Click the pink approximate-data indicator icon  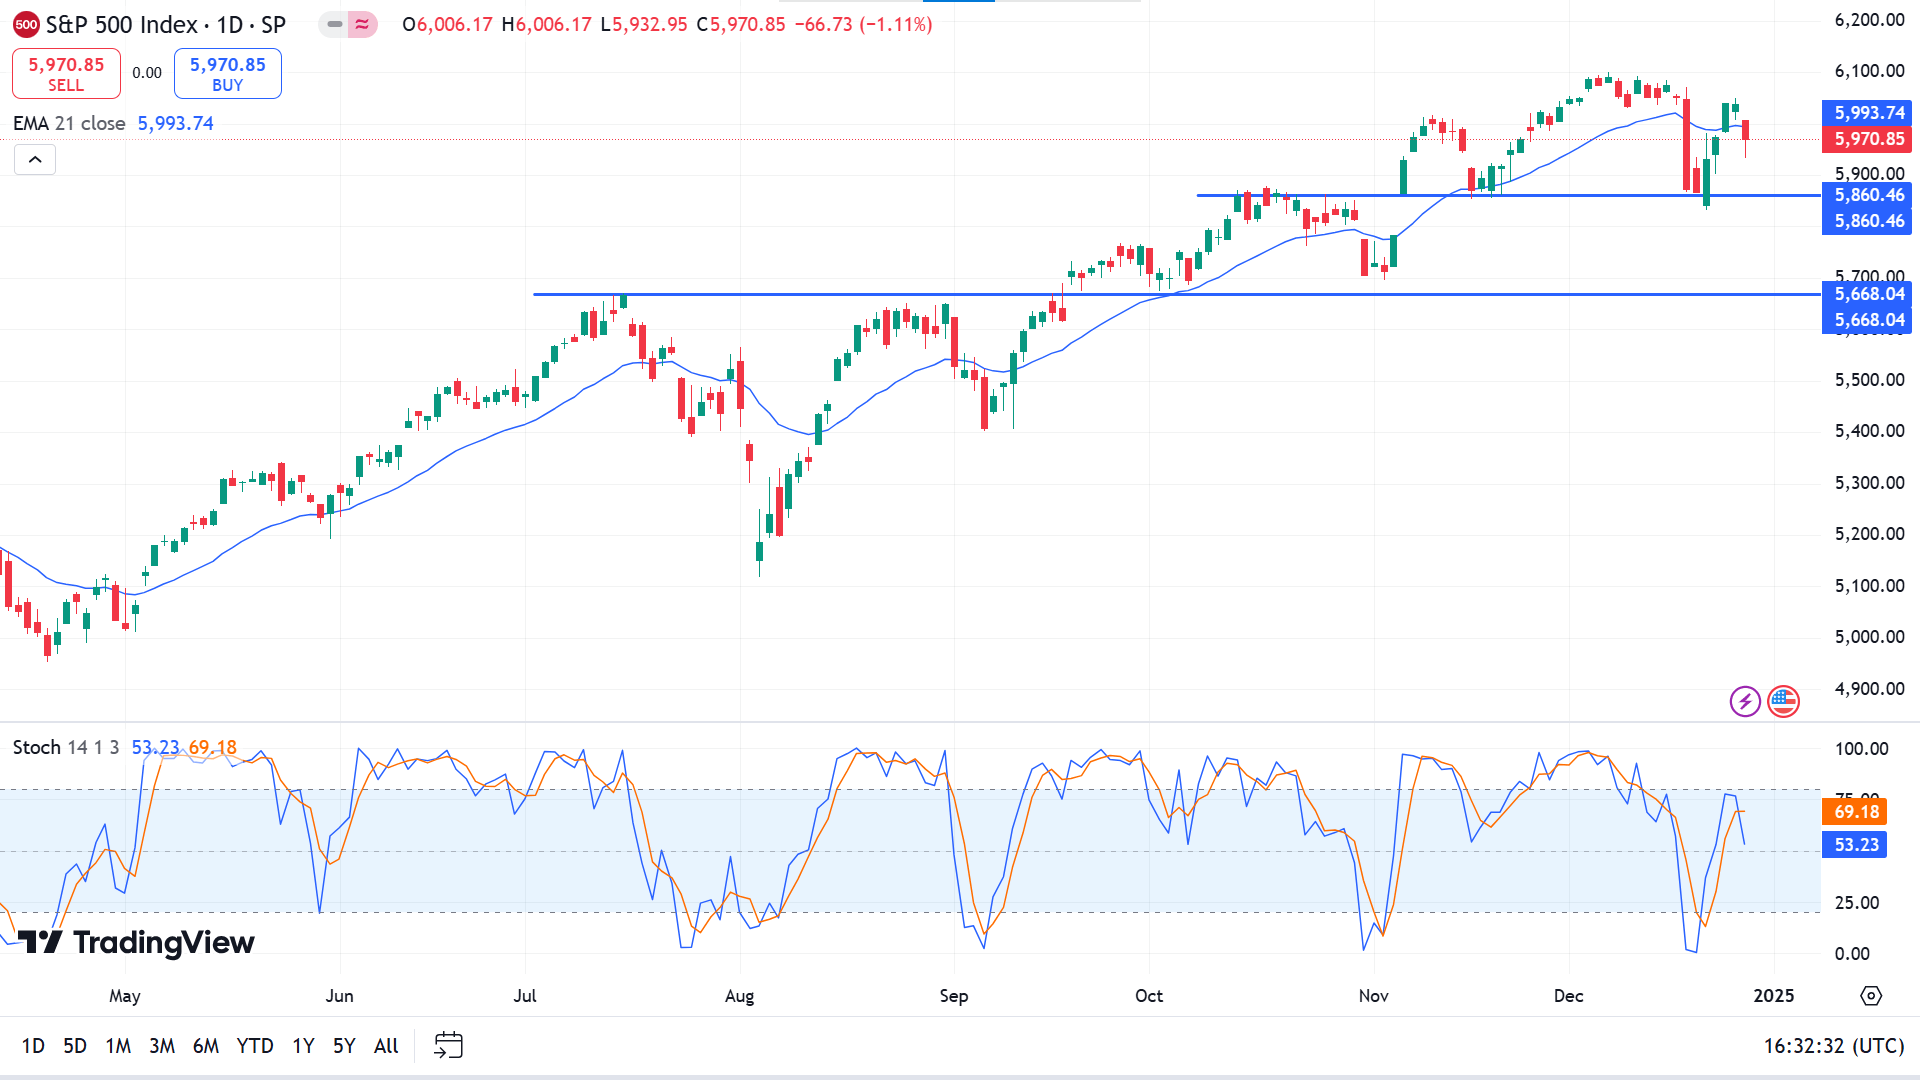[362, 24]
